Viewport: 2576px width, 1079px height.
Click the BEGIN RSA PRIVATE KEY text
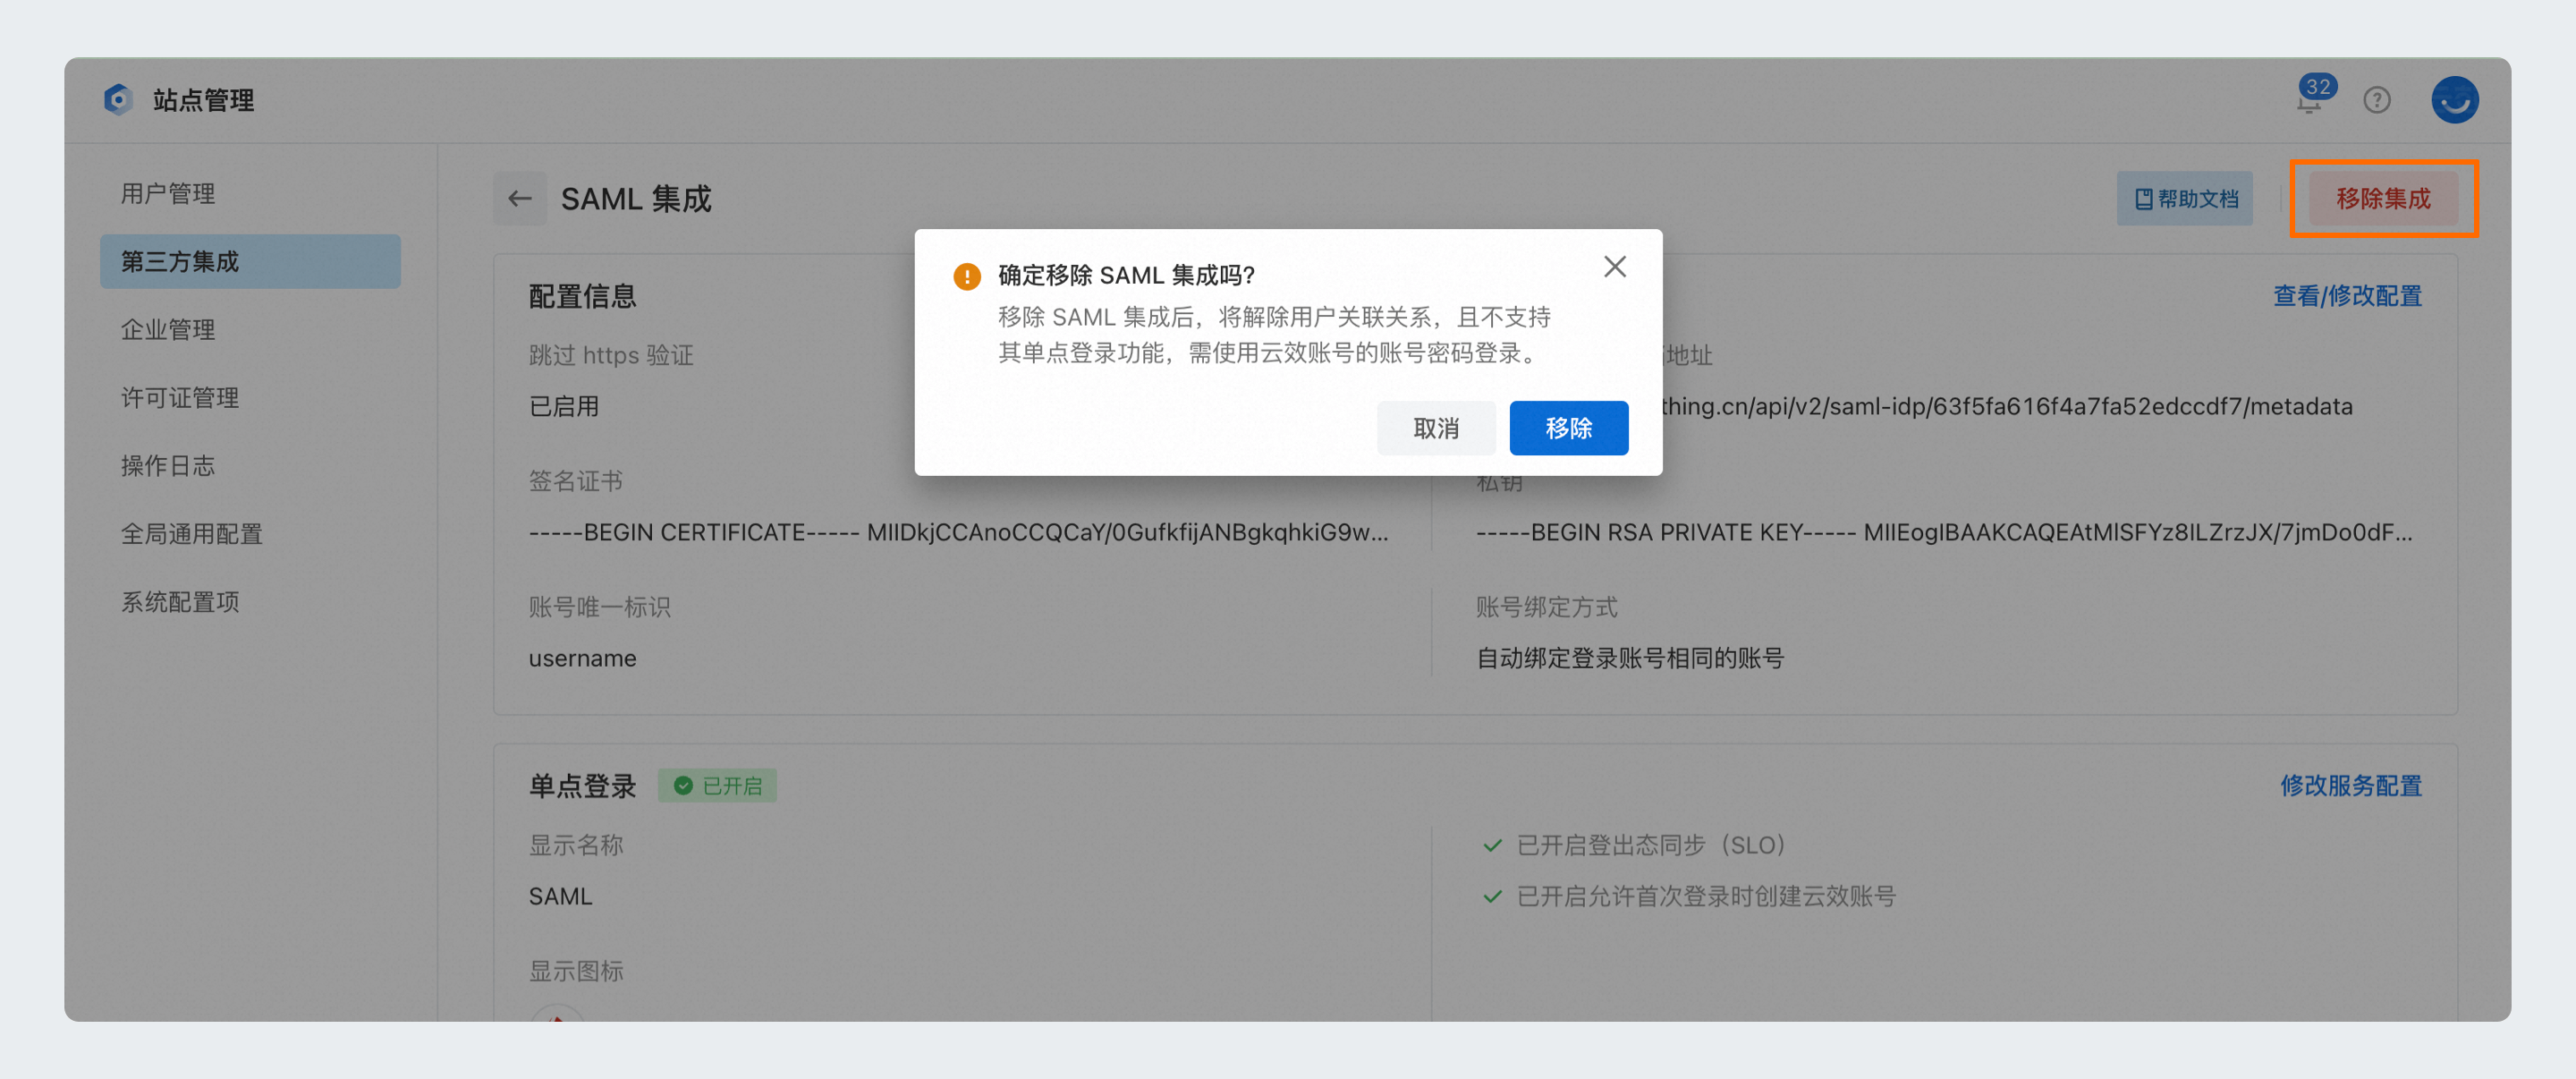tap(1944, 533)
